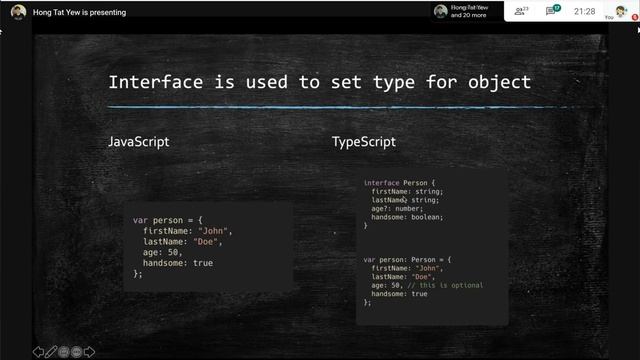
Task: Click the '// this is optional' comment
Action: coord(445,285)
